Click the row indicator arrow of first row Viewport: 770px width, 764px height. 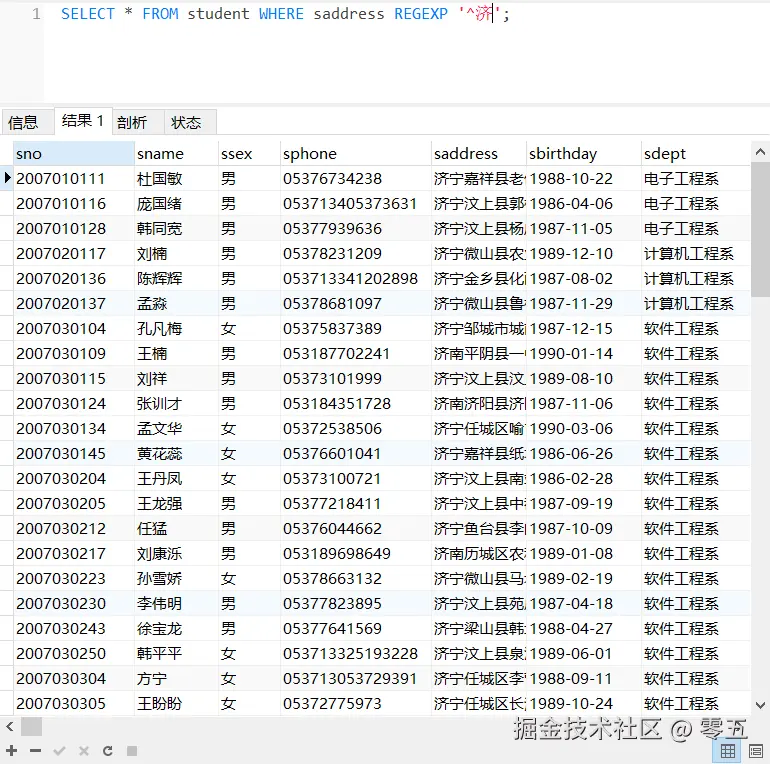click(7, 178)
